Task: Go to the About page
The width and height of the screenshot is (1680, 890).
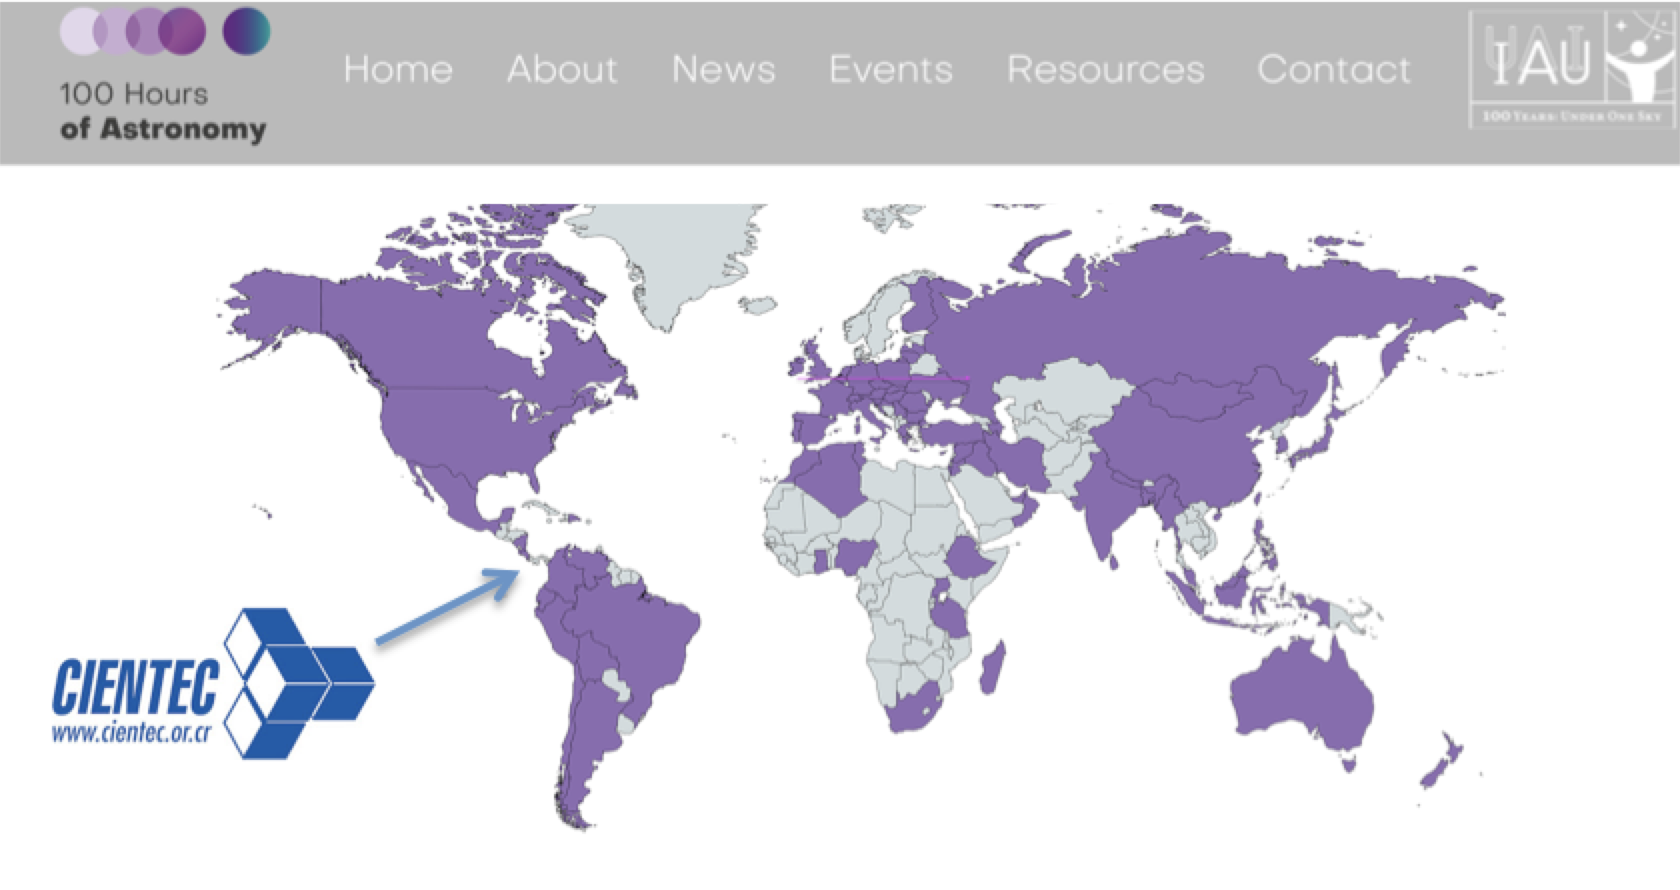Action: pos(562,69)
